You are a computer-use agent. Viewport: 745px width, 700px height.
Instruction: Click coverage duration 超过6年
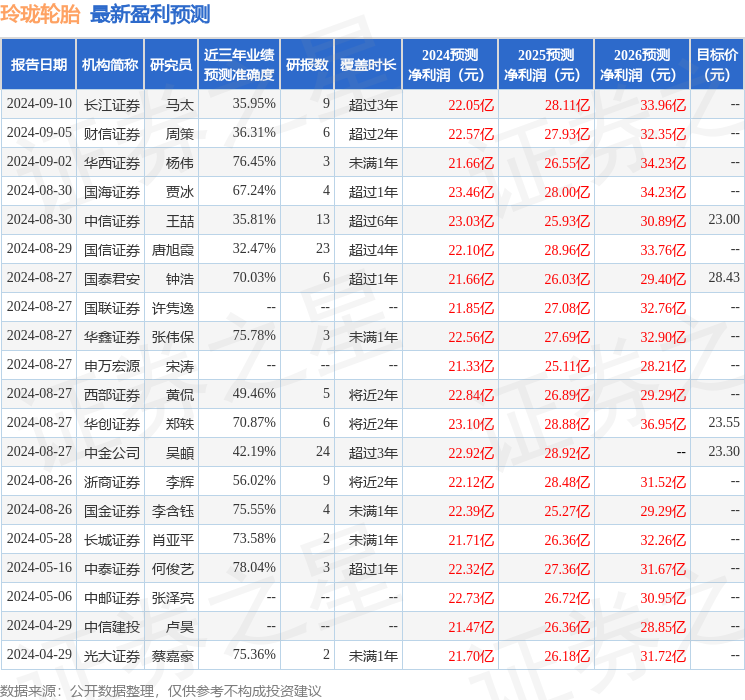(373, 221)
